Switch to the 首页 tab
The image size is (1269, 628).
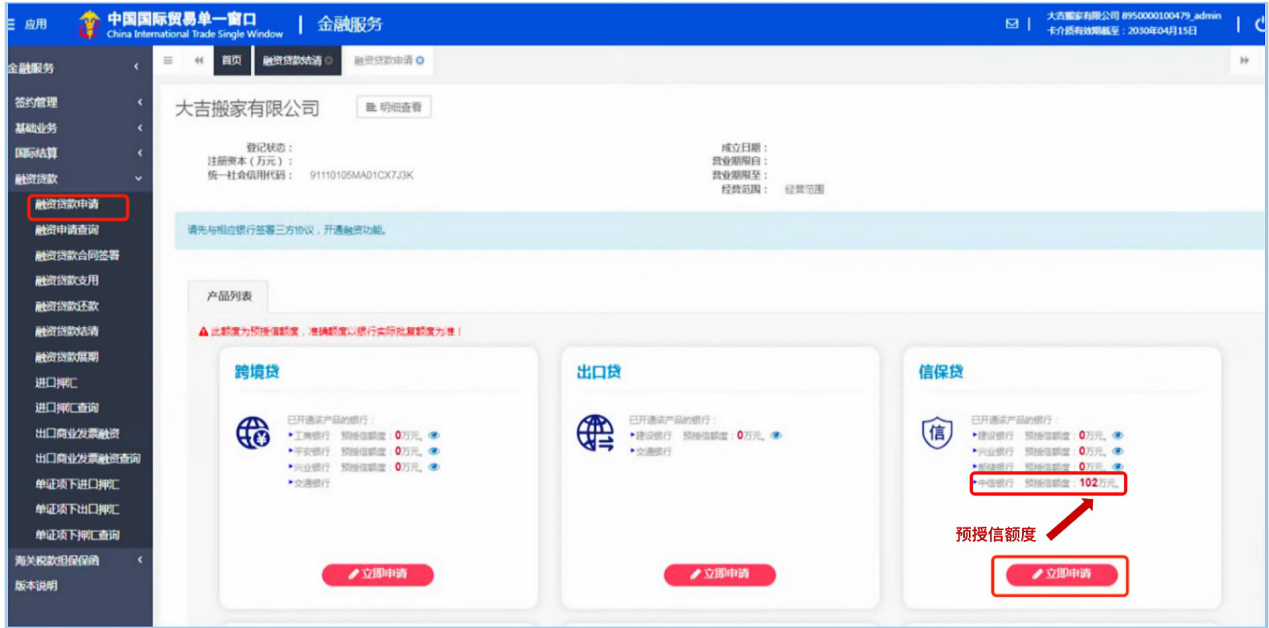tap(231, 61)
